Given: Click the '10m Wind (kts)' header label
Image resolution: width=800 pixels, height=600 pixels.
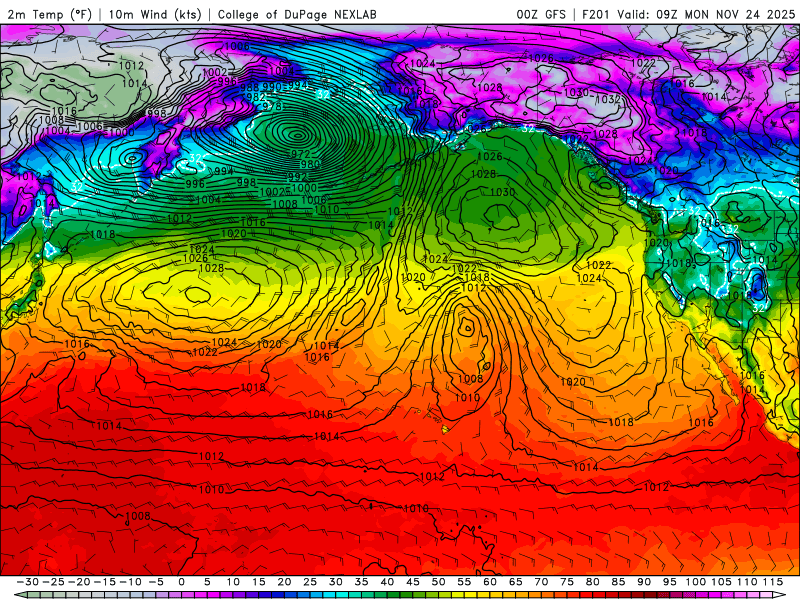Looking at the screenshot, I should click(155, 14).
